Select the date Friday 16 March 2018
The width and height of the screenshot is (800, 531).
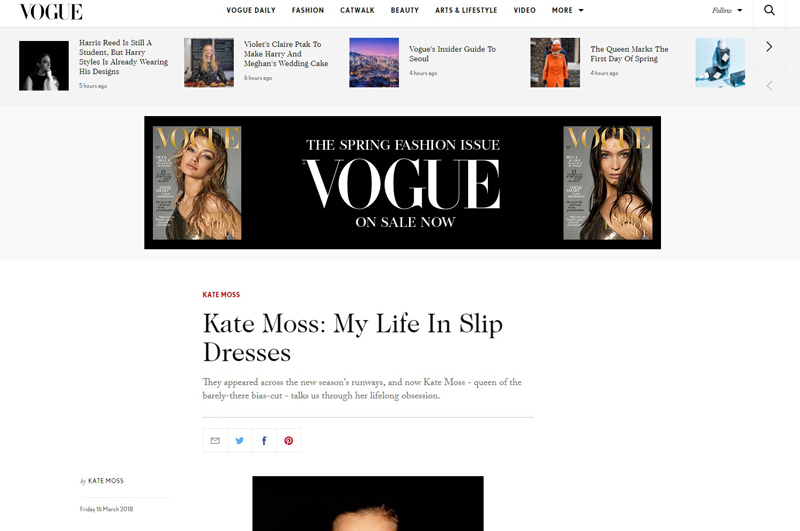pyautogui.click(x=106, y=509)
